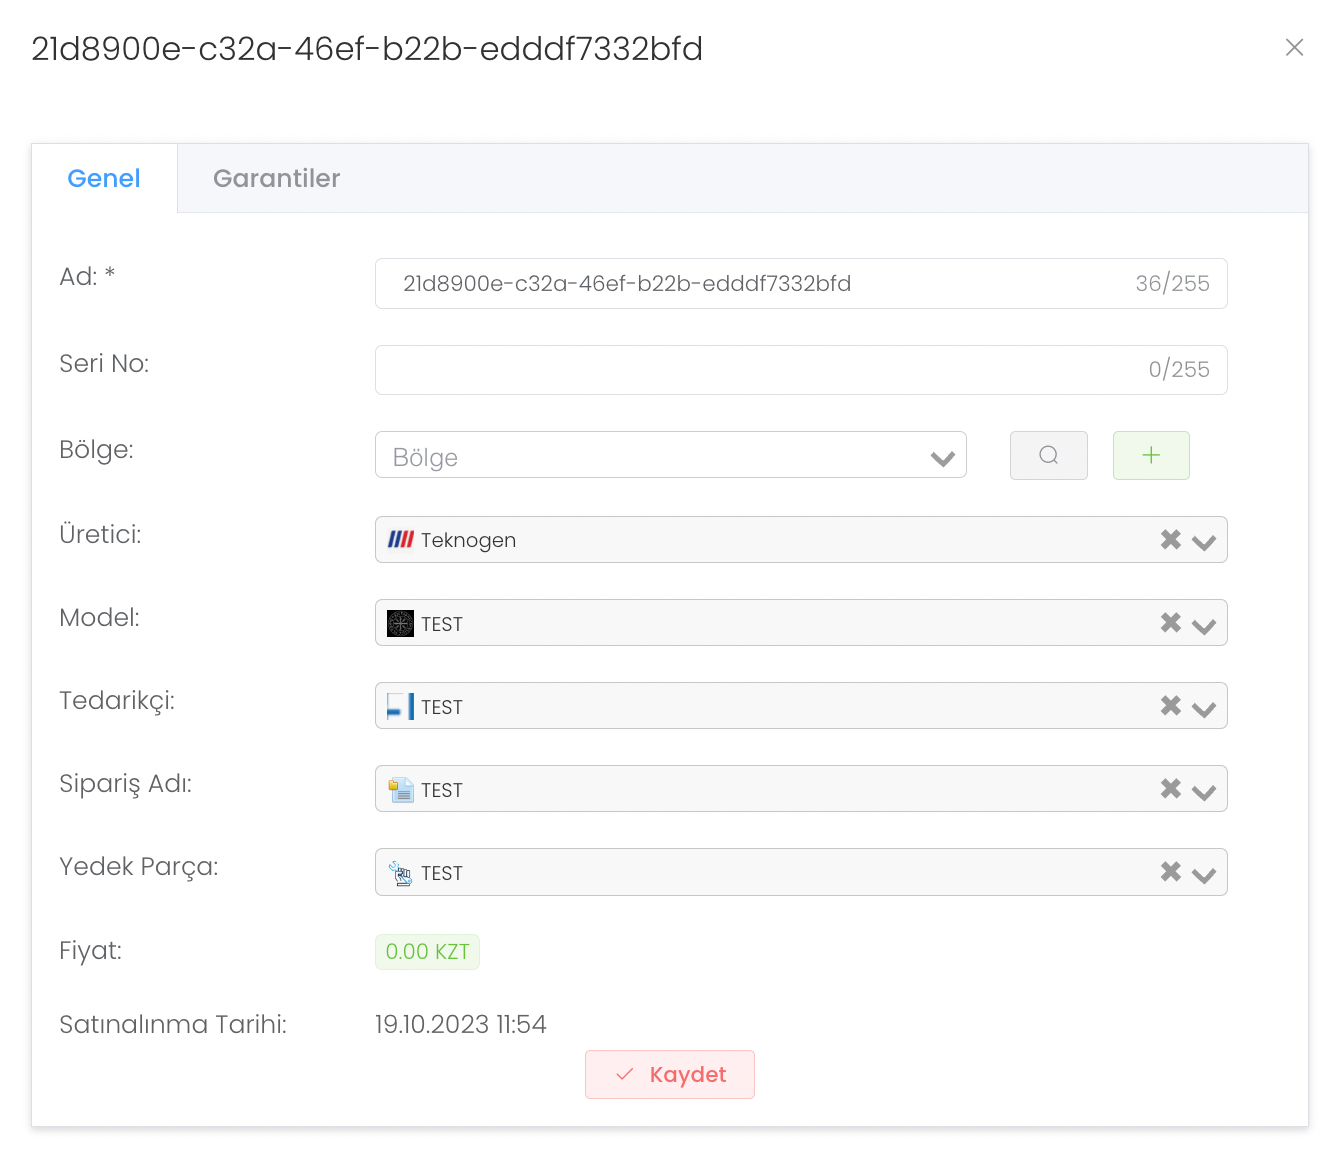1340x1170 pixels.
Task: Select the Genel tab
Action: pos(104,178)
